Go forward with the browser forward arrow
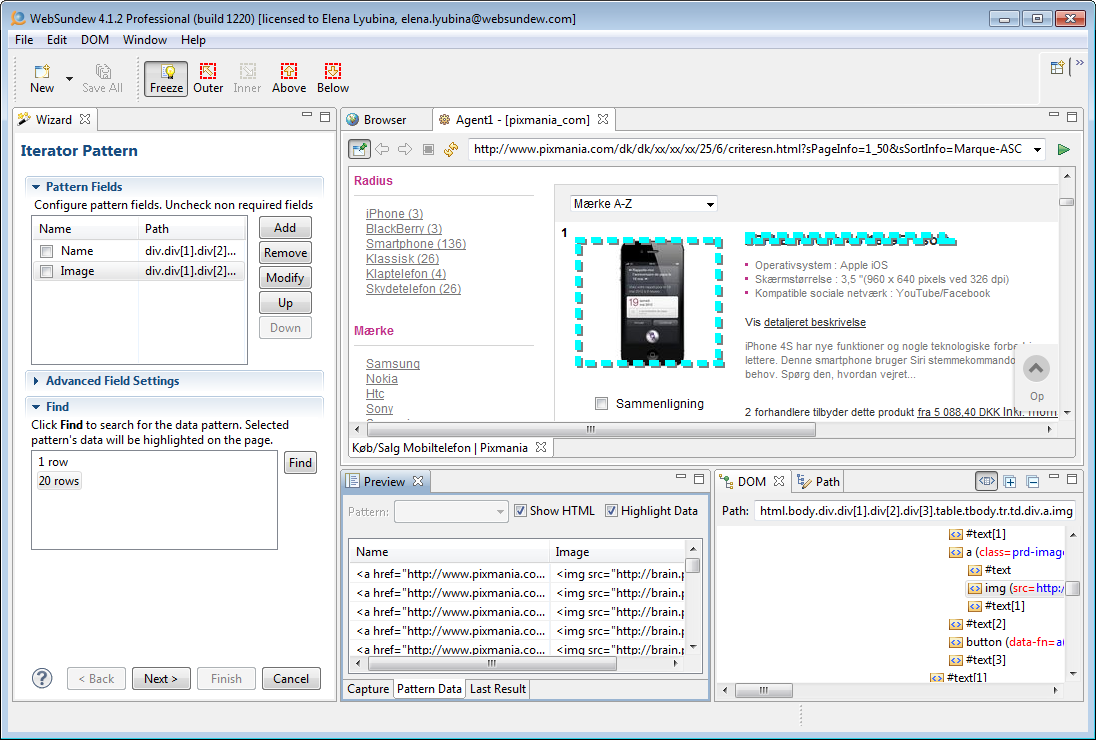 [x=405, y=149]
